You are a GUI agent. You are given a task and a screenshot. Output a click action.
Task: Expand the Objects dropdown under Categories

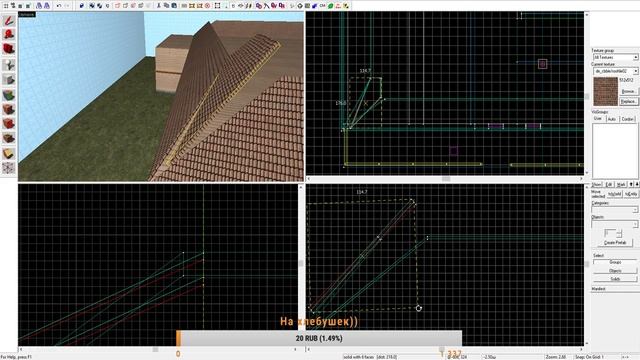(x=615, y=224)
